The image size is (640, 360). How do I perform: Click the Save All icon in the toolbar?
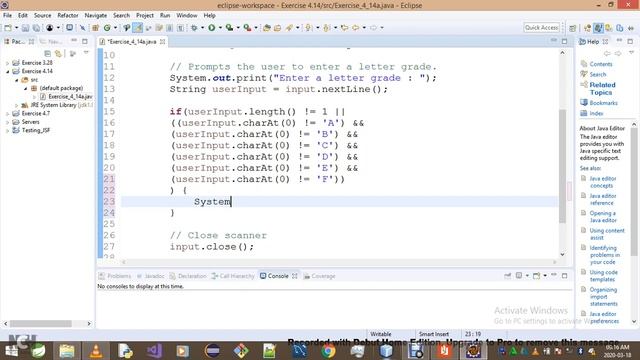click(x=36, y=28)
